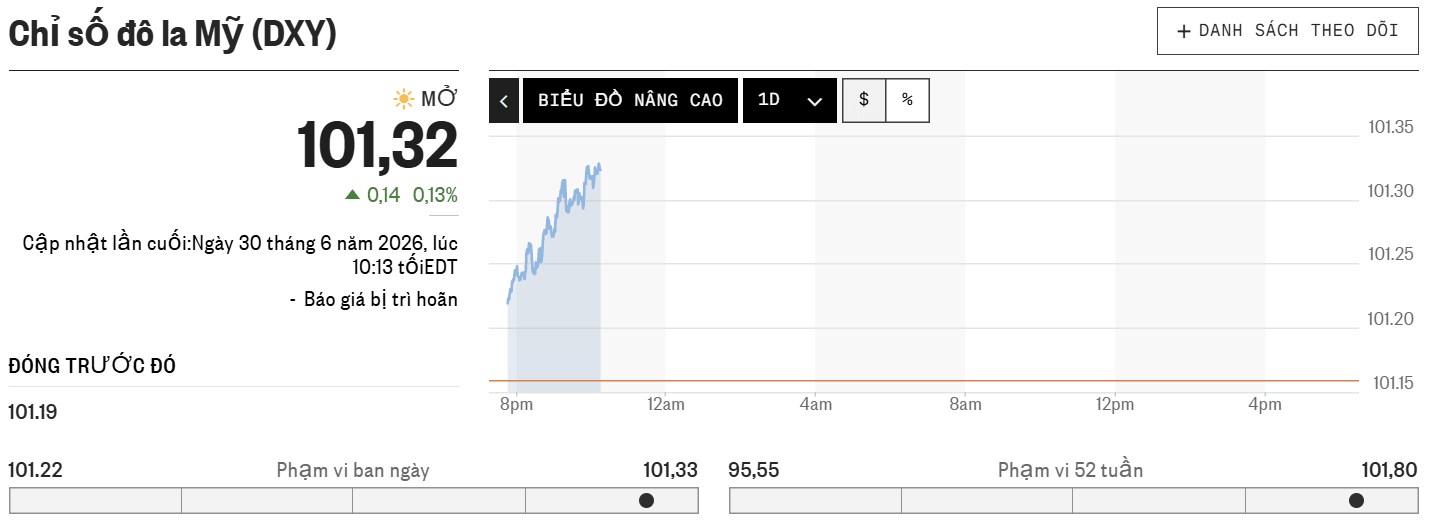This screenshot has height=523, width=1429.
Task: Click the ĐÓNG TRƯỚC ĐÓ label
Action: [92, 366]
